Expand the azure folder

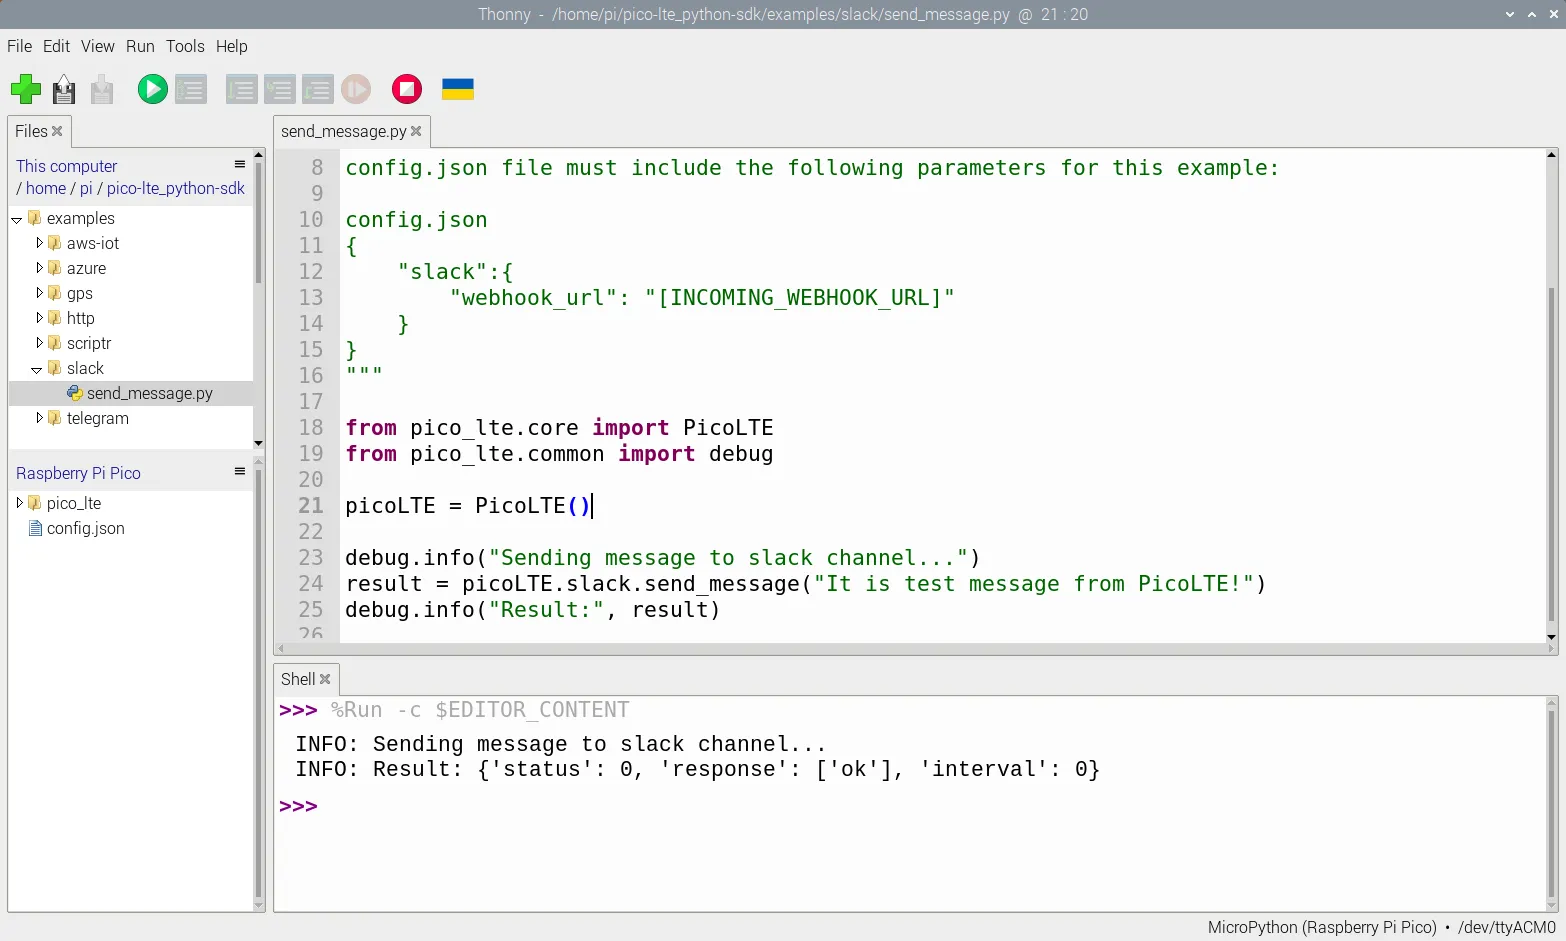click(39, 268)
